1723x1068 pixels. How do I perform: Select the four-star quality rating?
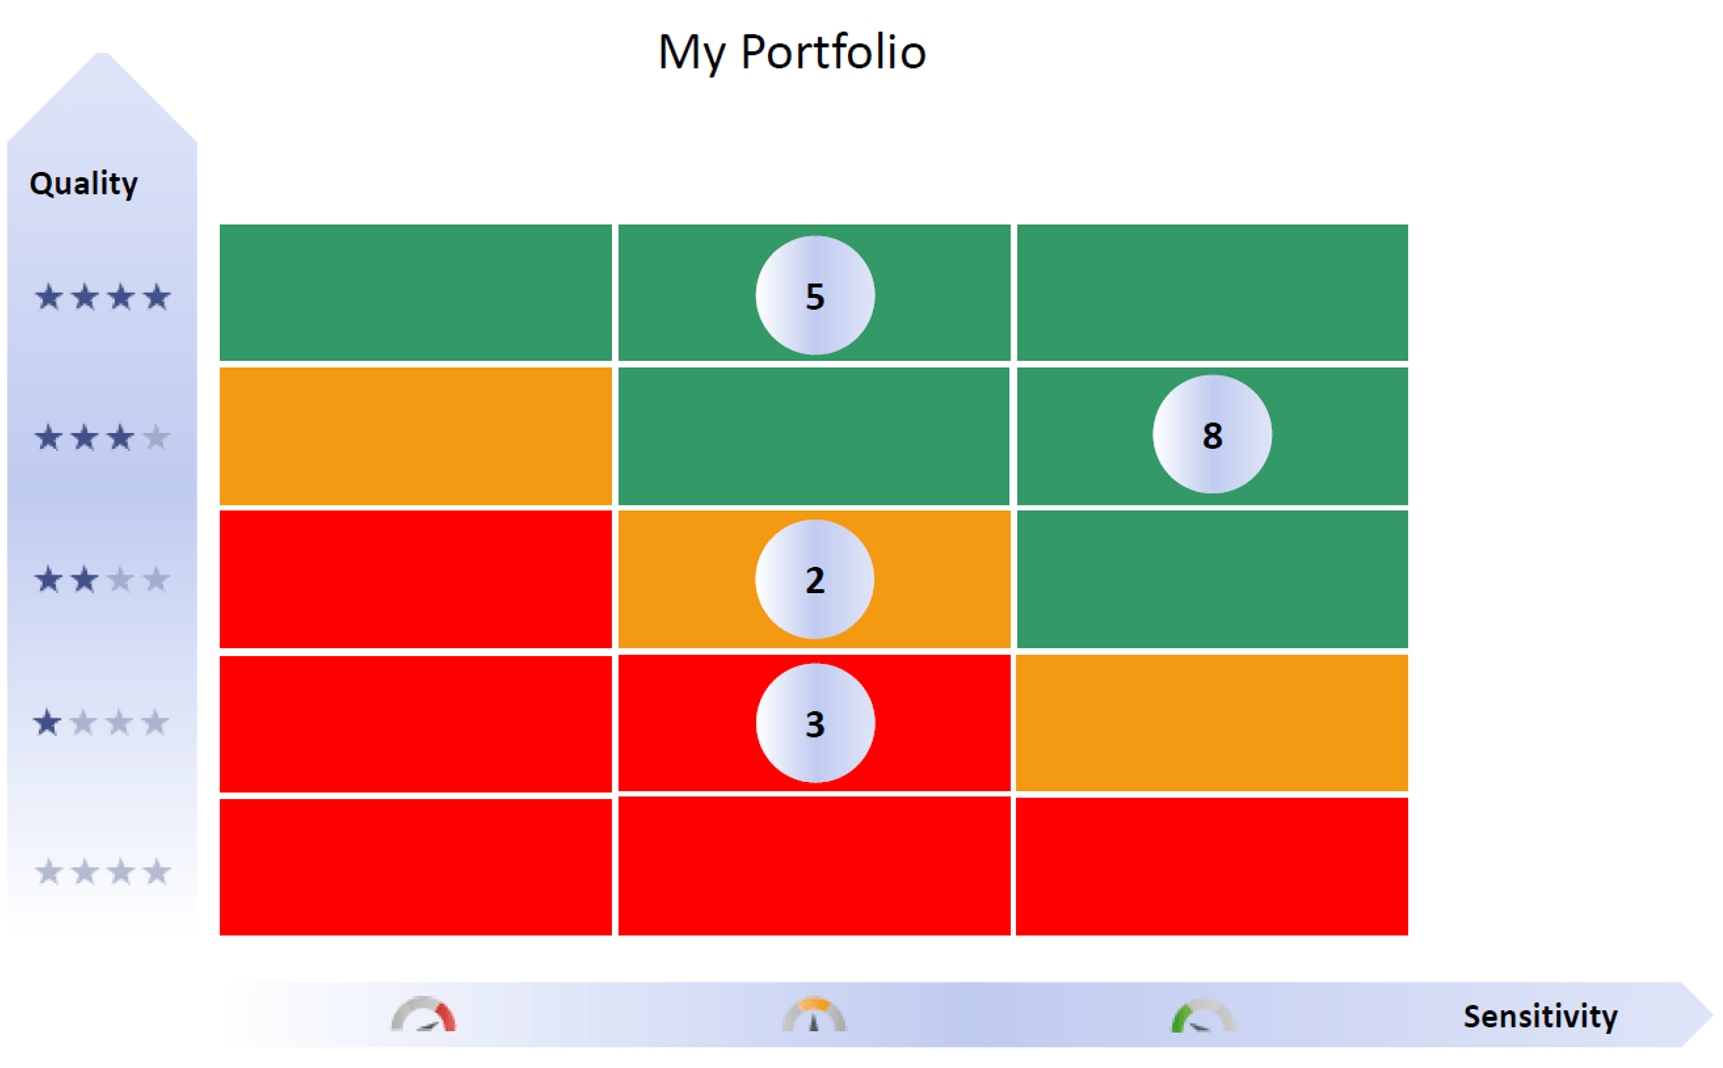102,297
